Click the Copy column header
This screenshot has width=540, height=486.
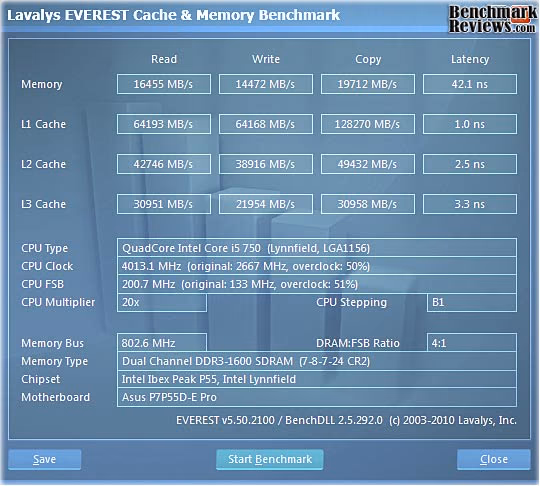[x=368, y=59]
